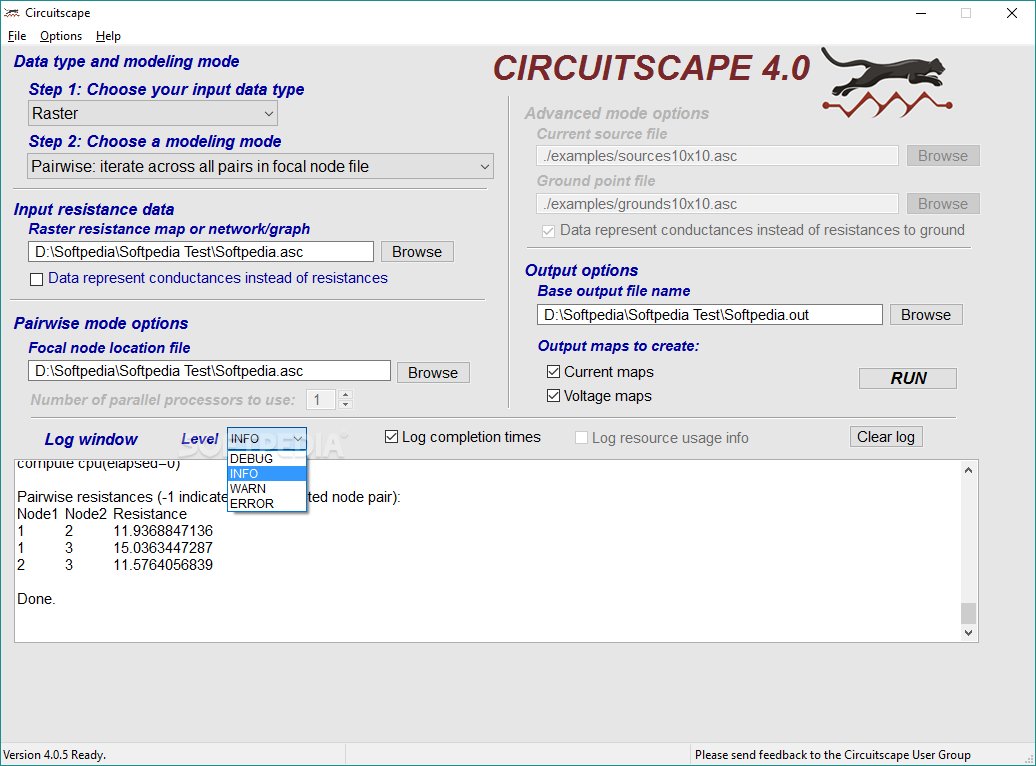Click the Circuitscape title bar app icon
Image resolution: width=1036 pixels, height=766 pixels.
pyautogui.click(x=11, y=13)
